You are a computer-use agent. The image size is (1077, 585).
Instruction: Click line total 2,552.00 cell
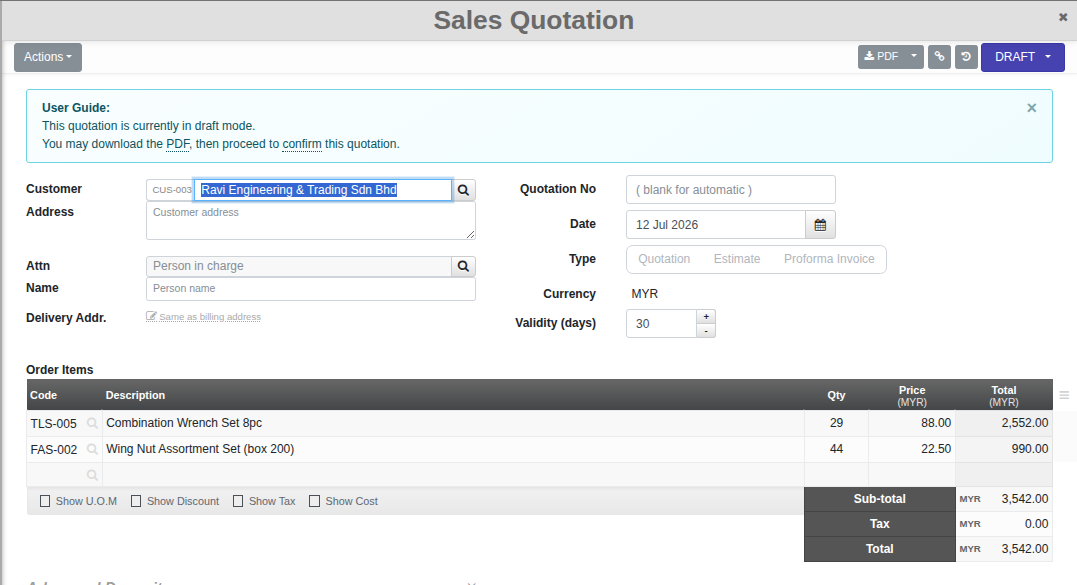(x=1004, y=423)
